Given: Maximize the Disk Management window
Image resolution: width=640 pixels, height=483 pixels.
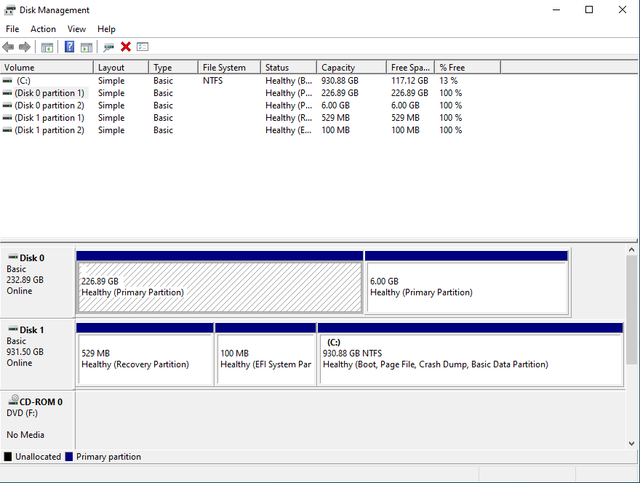Looking at the screenshot, I should [x=589, y=9].
